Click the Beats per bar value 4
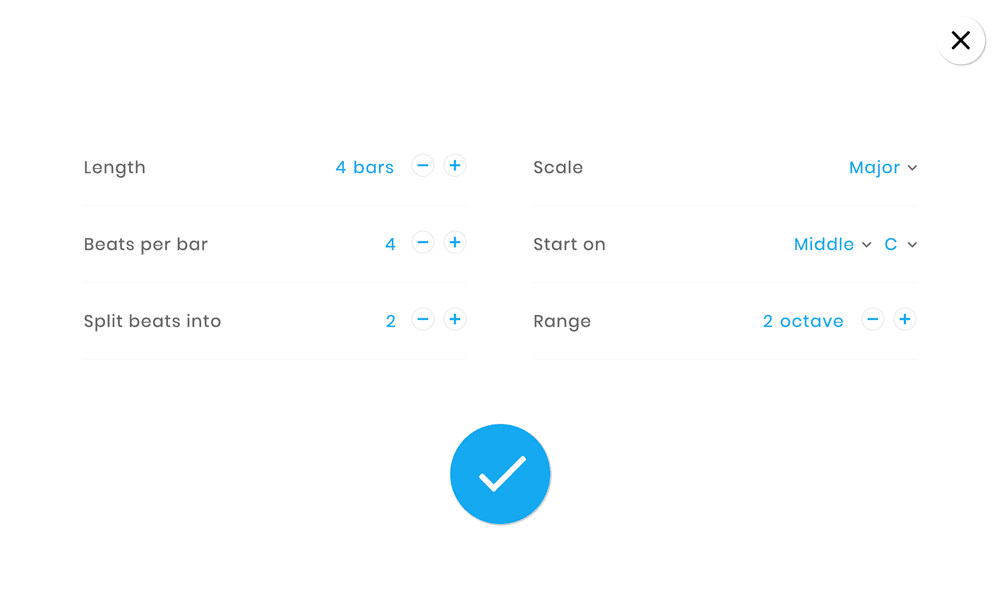This screenshot has width=1000, height=594. coord(390,245)
